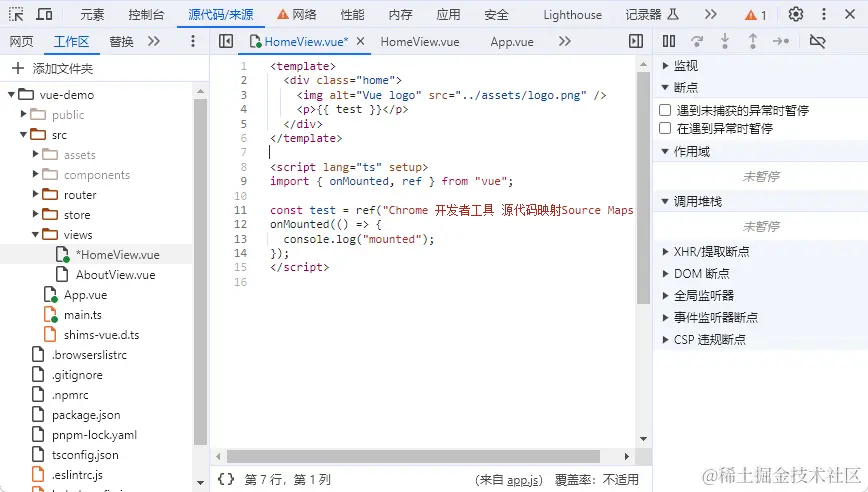
Task: Switch to second HomeView.vue editor tab
Action: 420,42
